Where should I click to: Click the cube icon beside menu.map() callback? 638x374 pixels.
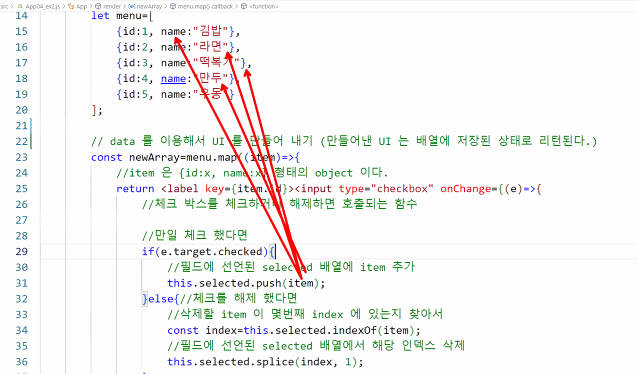click(173, 7)
